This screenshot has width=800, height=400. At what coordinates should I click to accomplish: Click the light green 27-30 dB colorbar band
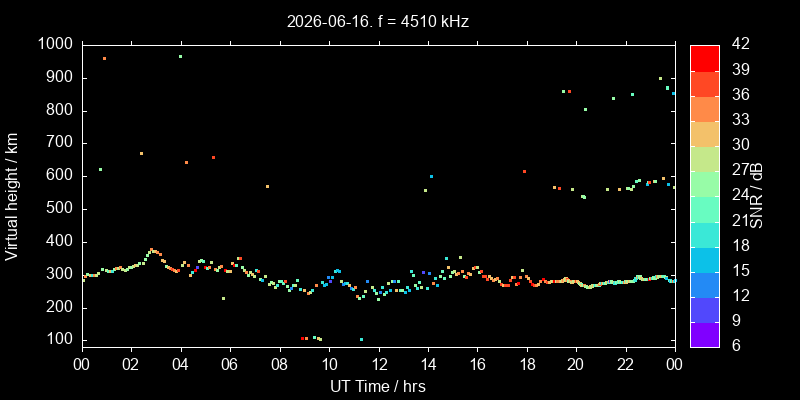point(705,158)
